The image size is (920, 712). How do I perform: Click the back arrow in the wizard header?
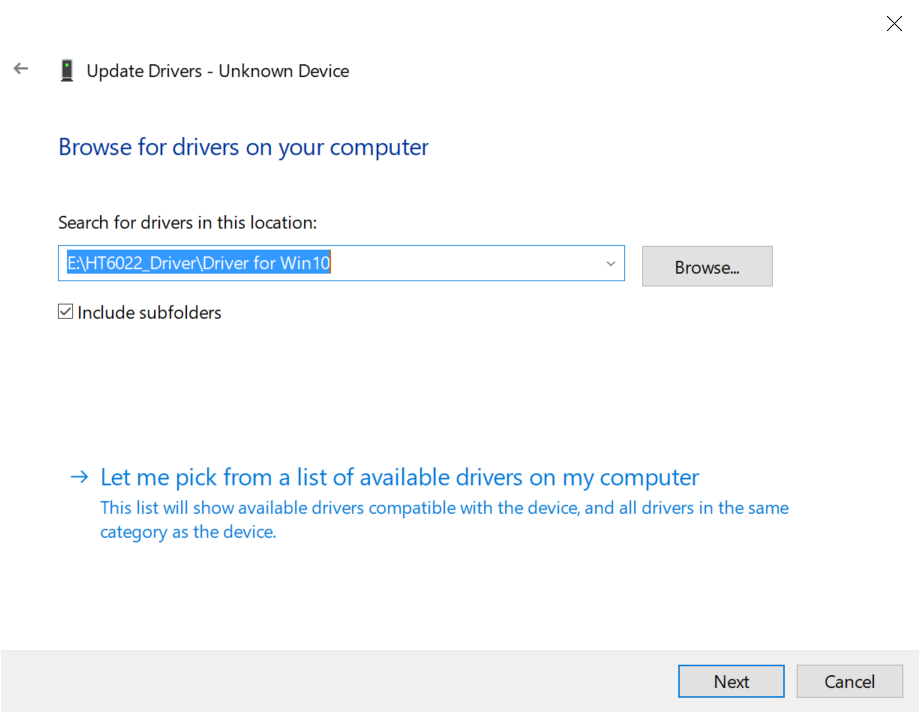21,69
